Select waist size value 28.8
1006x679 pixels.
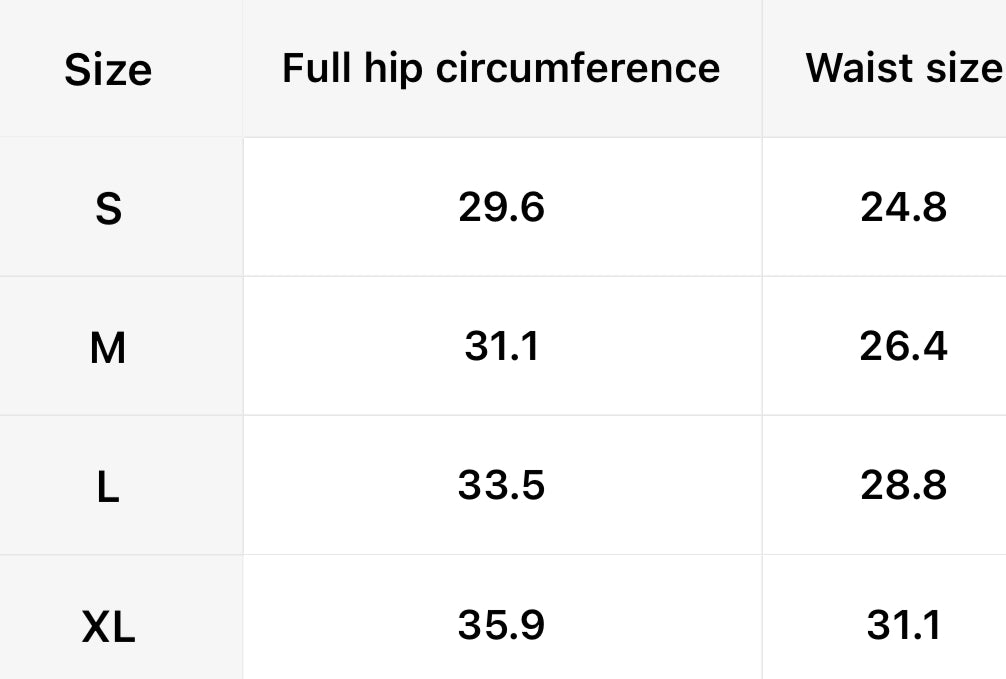(x=903, y=485)
